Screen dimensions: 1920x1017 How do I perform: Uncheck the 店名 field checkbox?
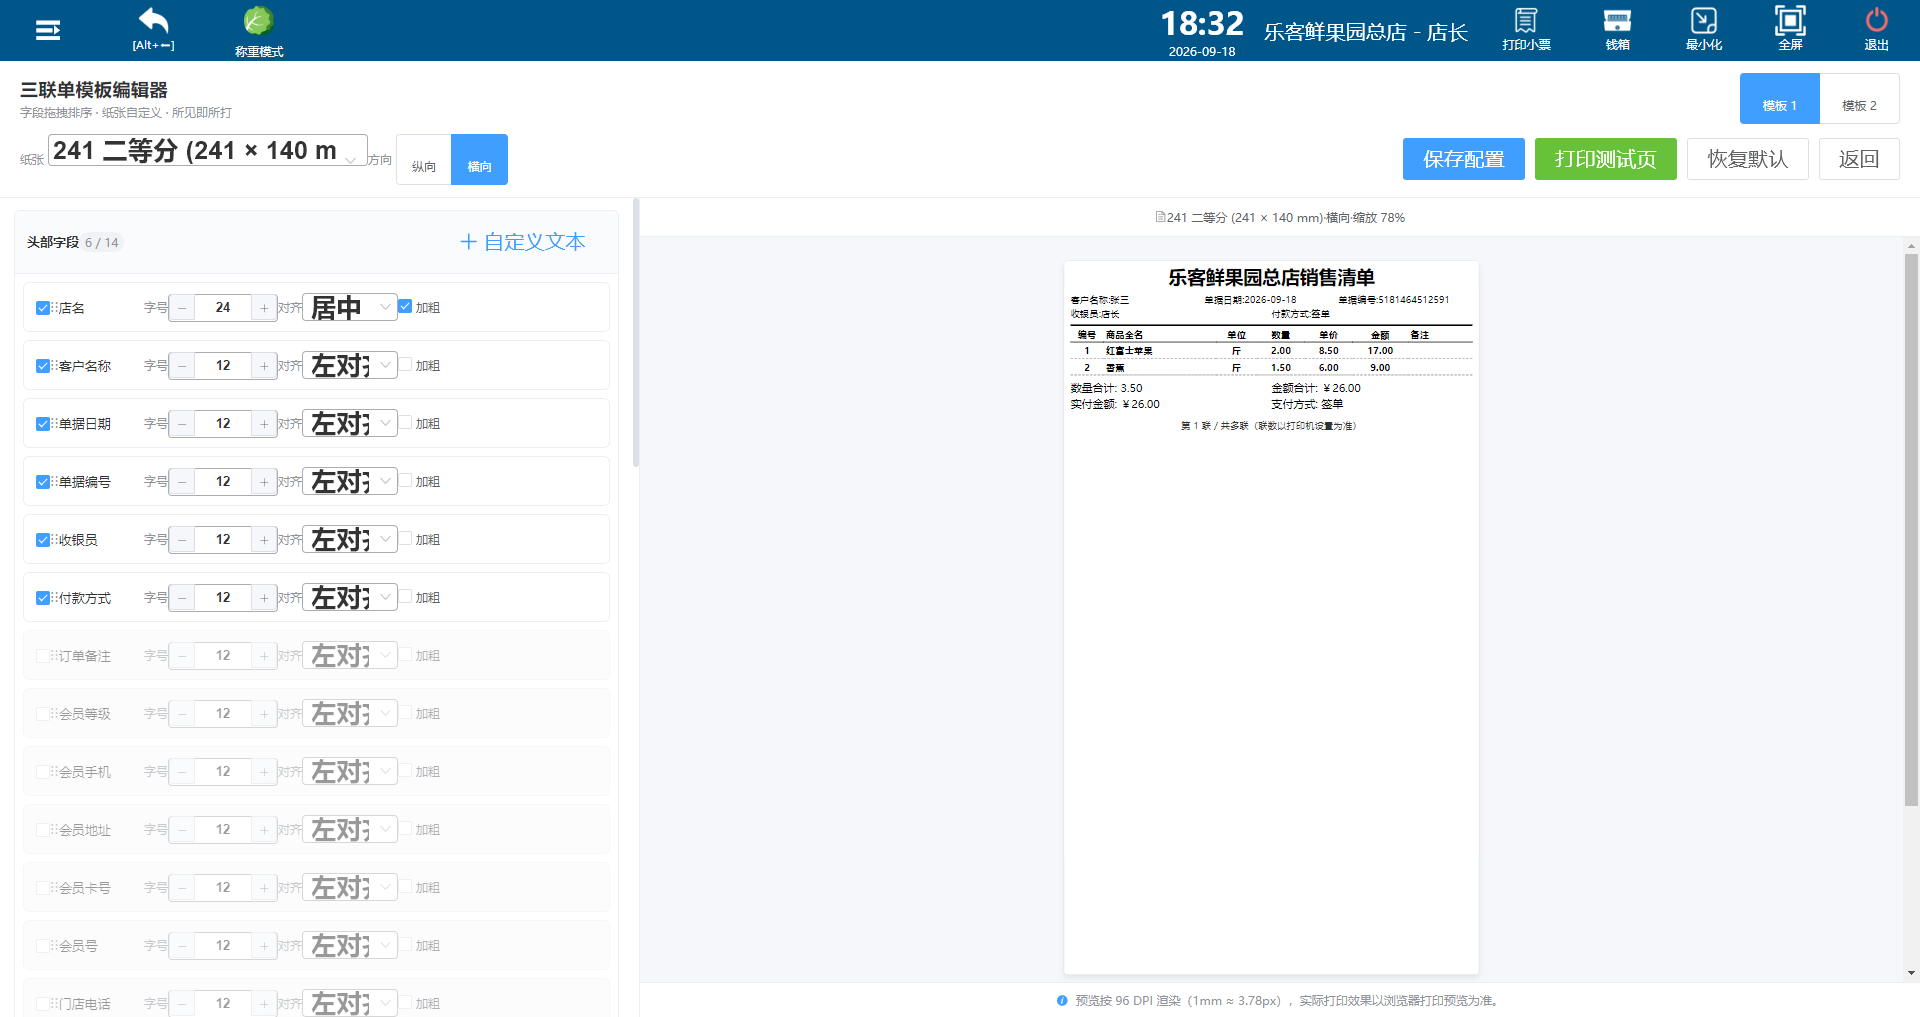(43, 308)
